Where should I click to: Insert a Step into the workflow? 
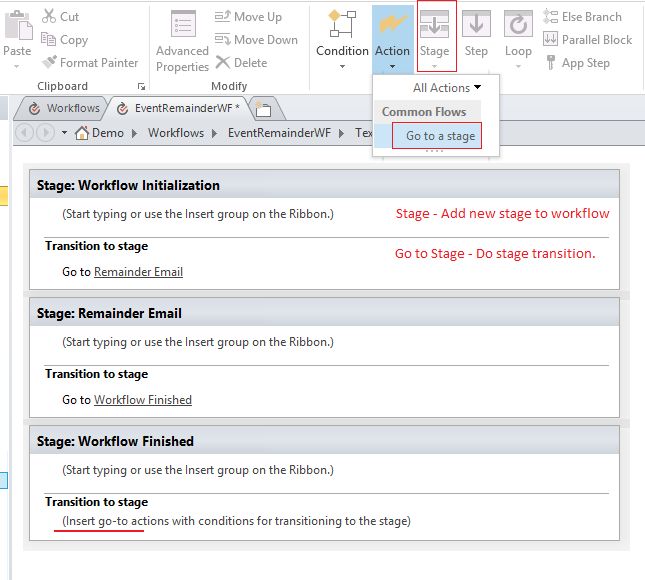point(476,36)
